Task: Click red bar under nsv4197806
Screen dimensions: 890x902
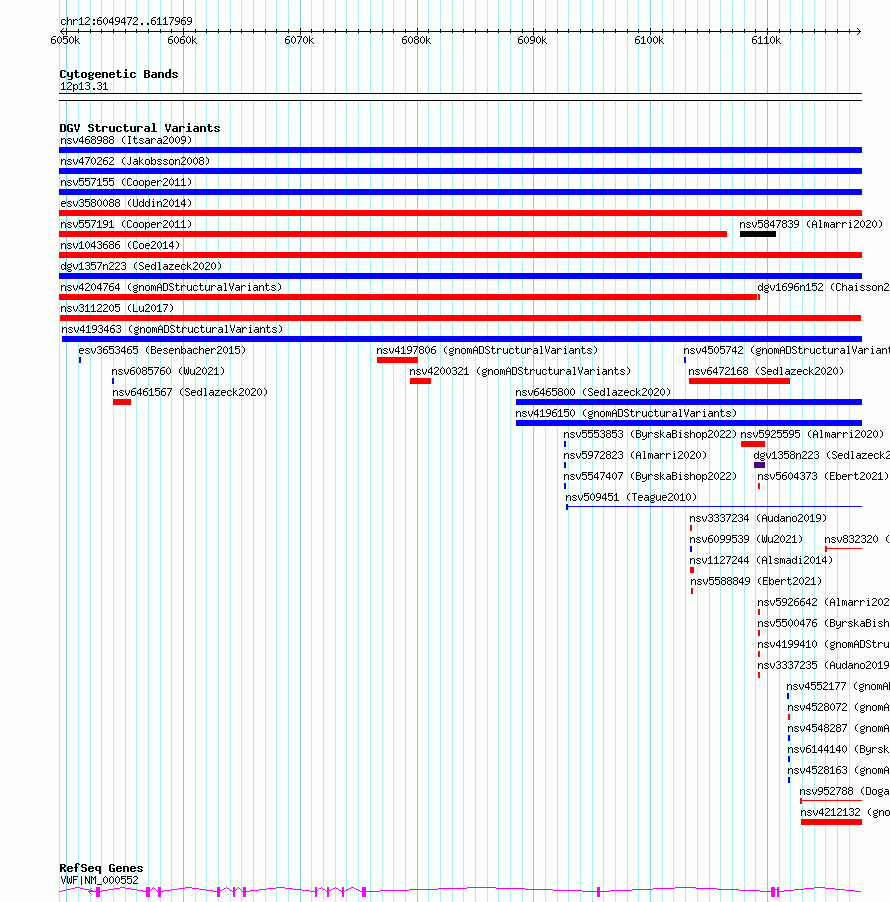Action: point(398,360)
